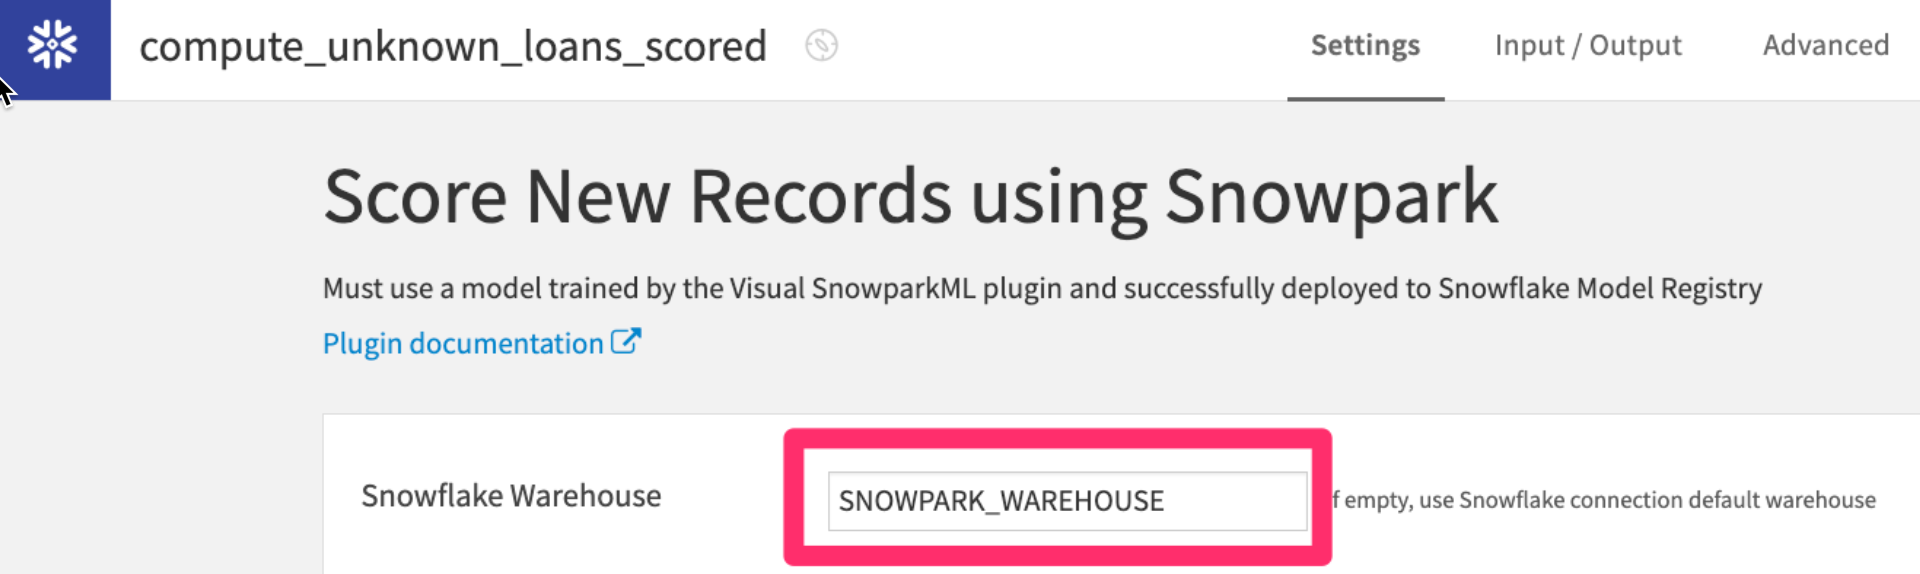Open the Plugin documentation link
The image size is (1920, 574).
coord(462,344)
